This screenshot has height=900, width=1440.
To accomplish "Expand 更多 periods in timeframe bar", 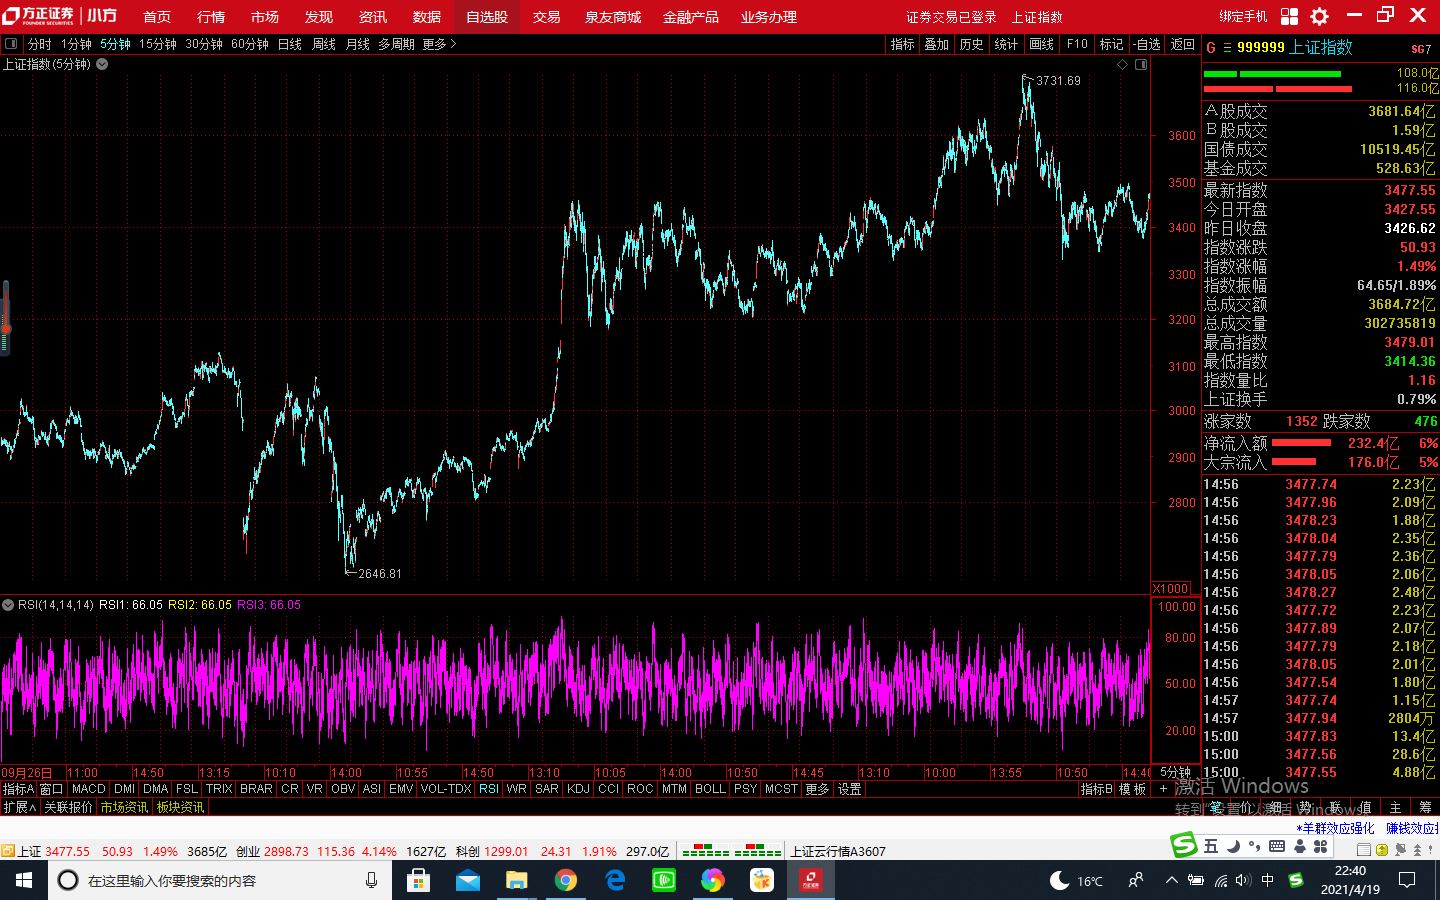I will pos(438,44).
